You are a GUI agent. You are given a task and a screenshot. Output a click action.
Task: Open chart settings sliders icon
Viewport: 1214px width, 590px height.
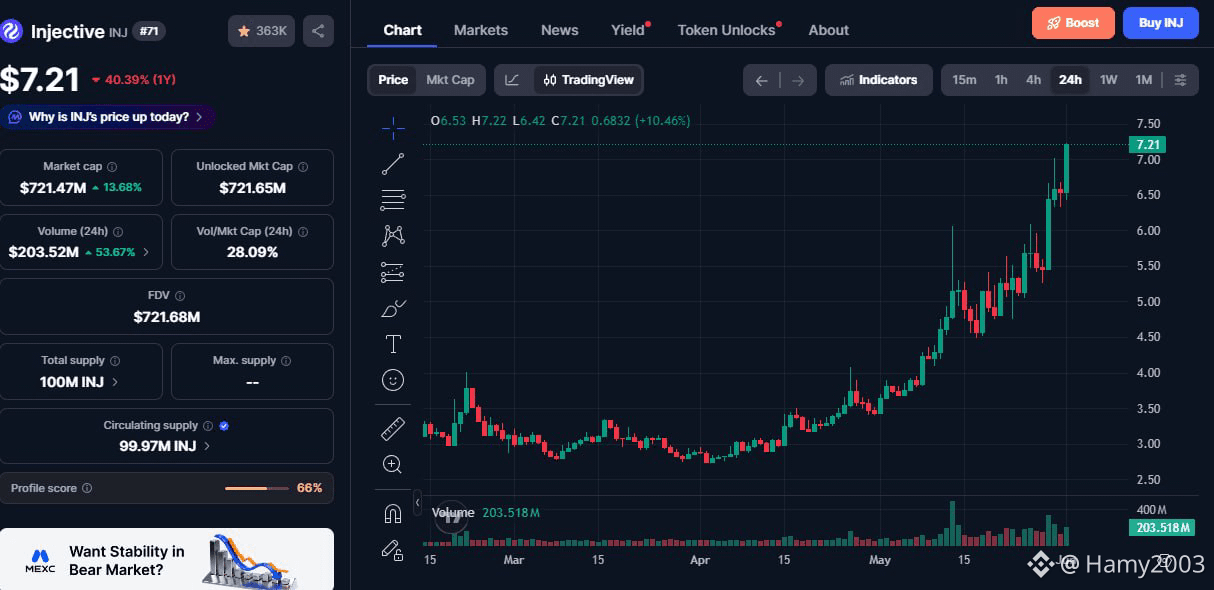pos(1181,80)
